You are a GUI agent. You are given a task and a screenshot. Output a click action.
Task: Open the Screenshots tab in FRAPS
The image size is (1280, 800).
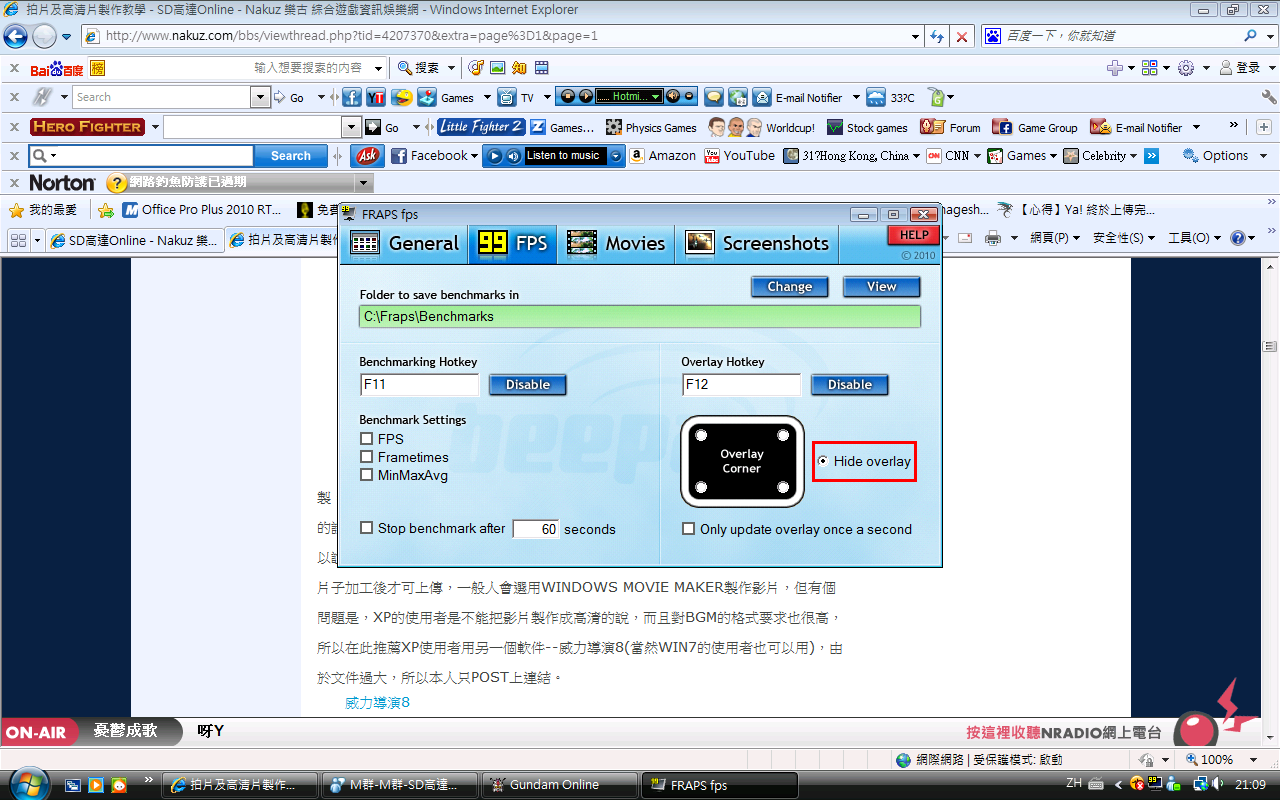[x=757, y=243]
